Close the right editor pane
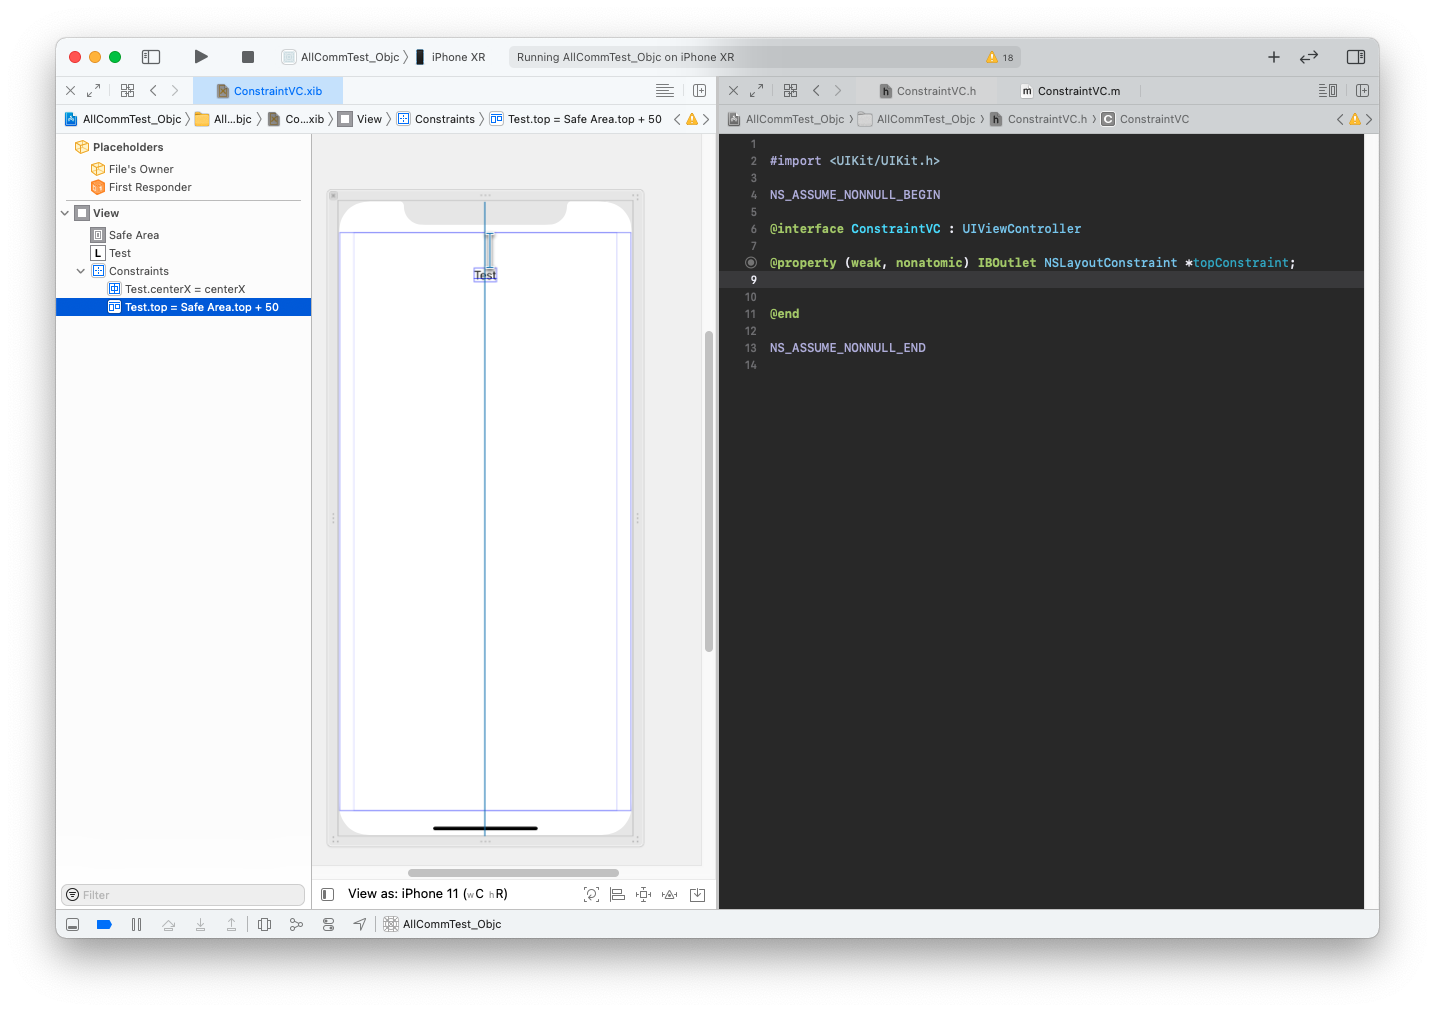The width and height of the screenshot is (1435, 1012). pos(733,90)
